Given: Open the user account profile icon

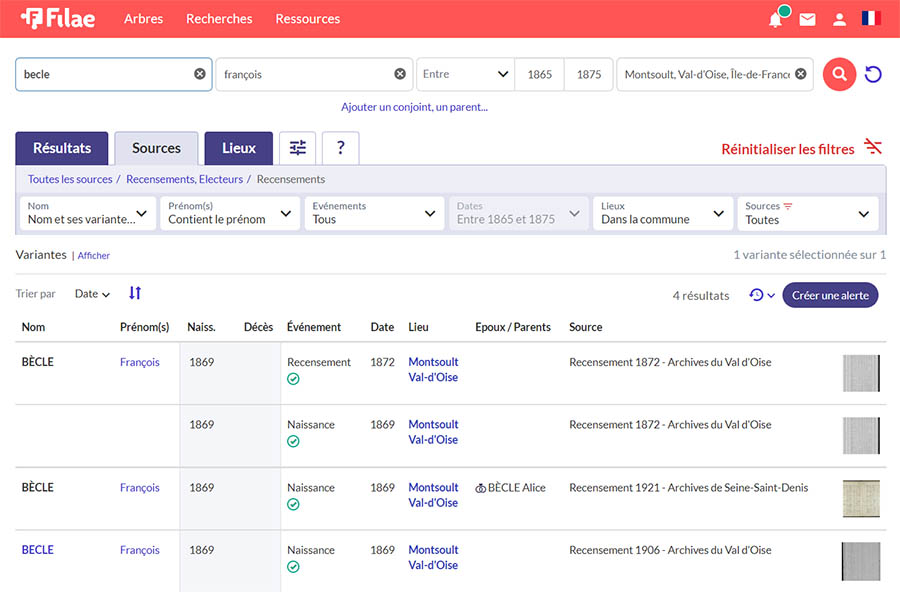Looking at the screenshot, I should 840,19.
